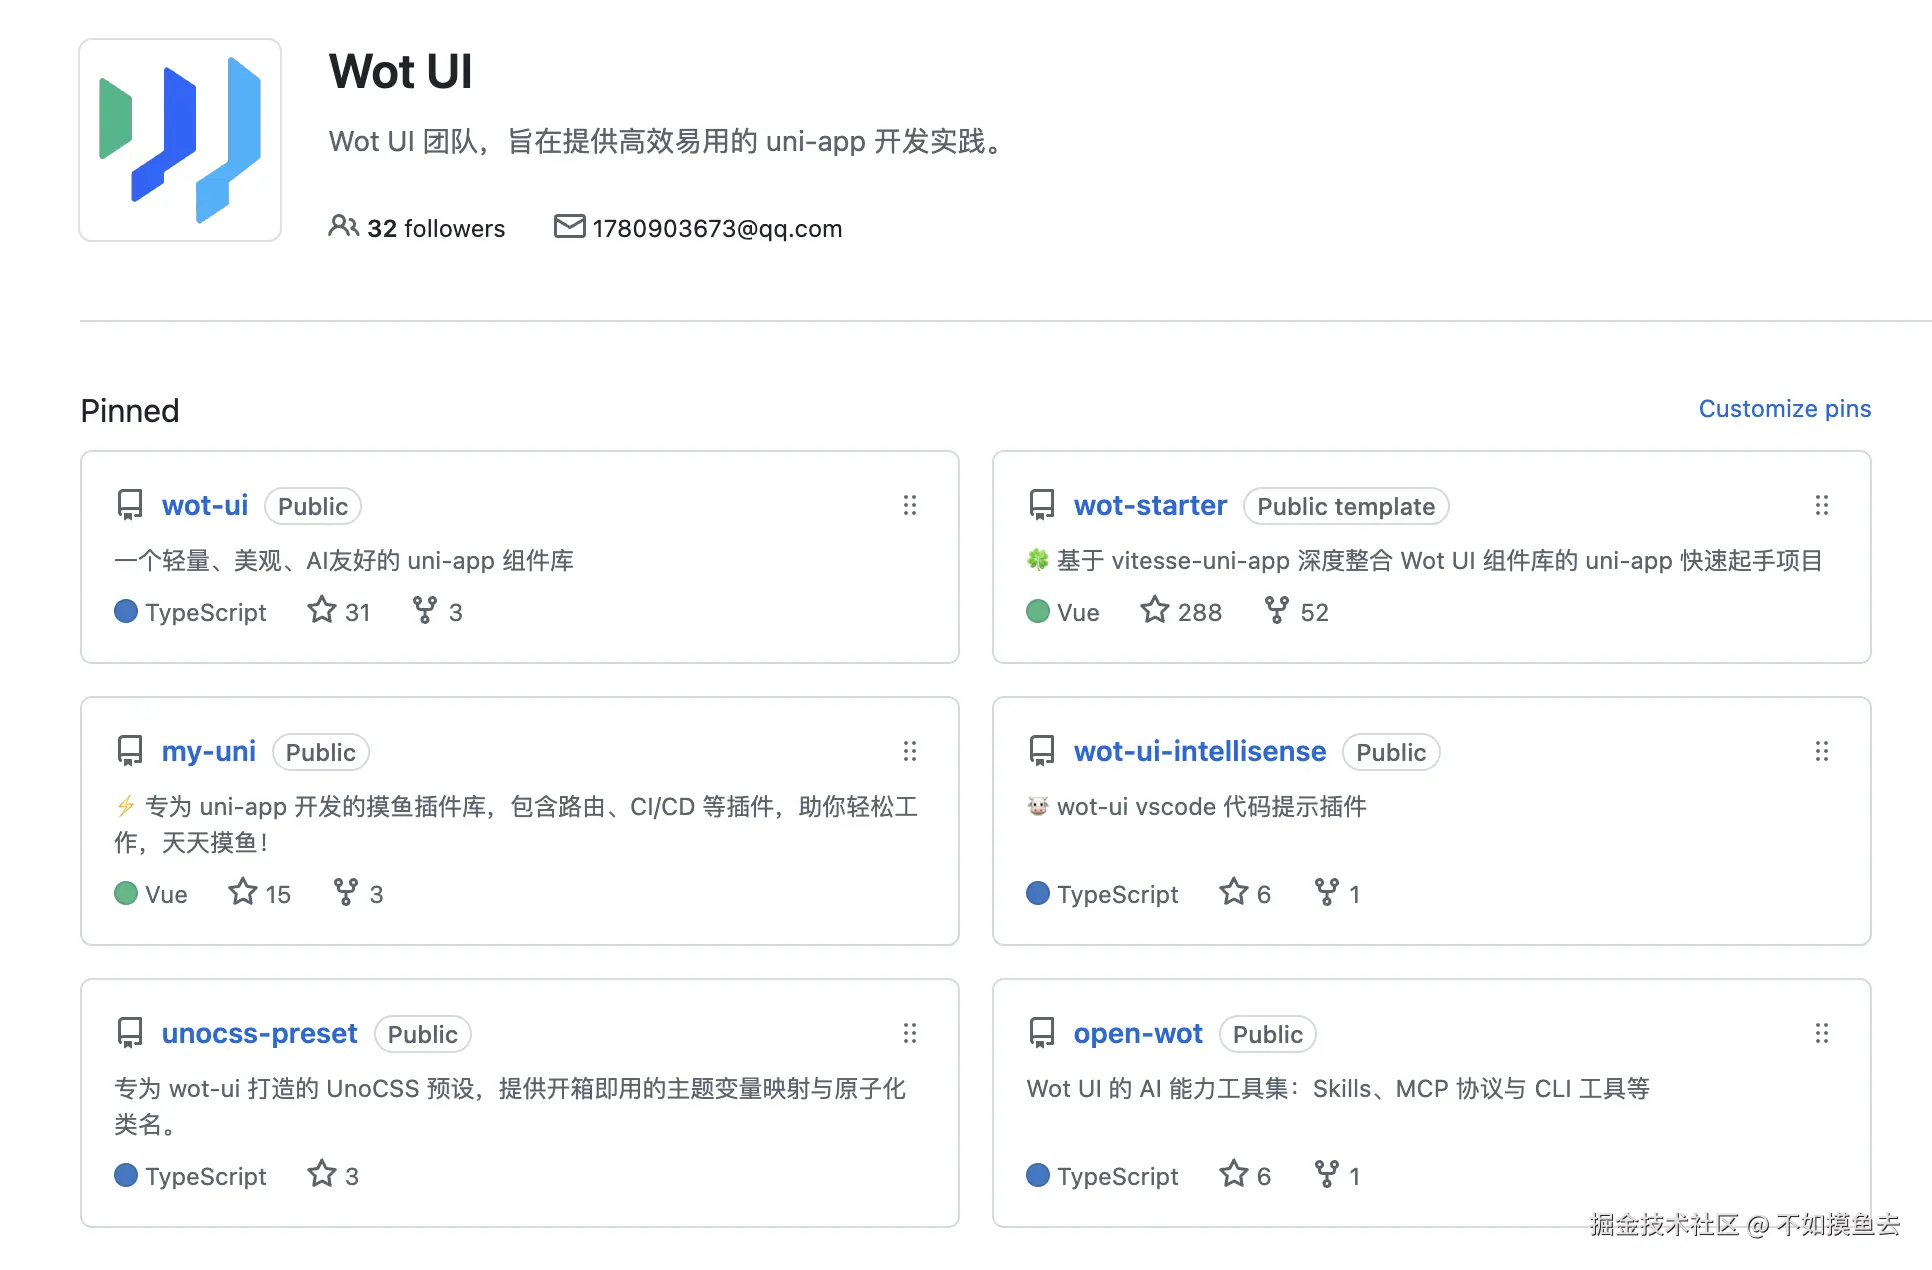Click Customize pins
The width and height of the screenshot is (1932, 1270).
click(1784, 409)
